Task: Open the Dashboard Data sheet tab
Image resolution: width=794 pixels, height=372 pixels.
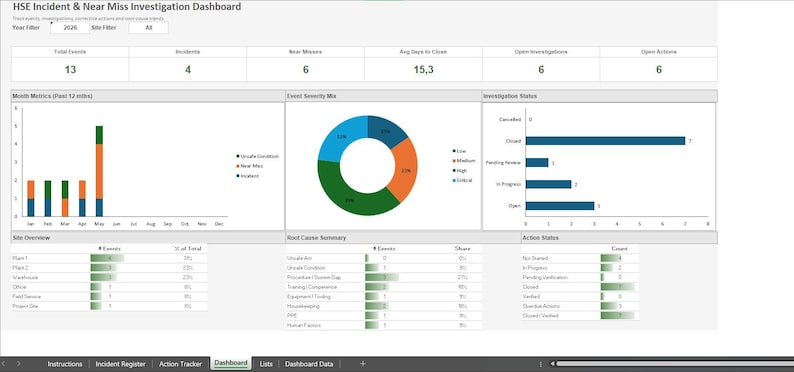Action: point(309,364)
